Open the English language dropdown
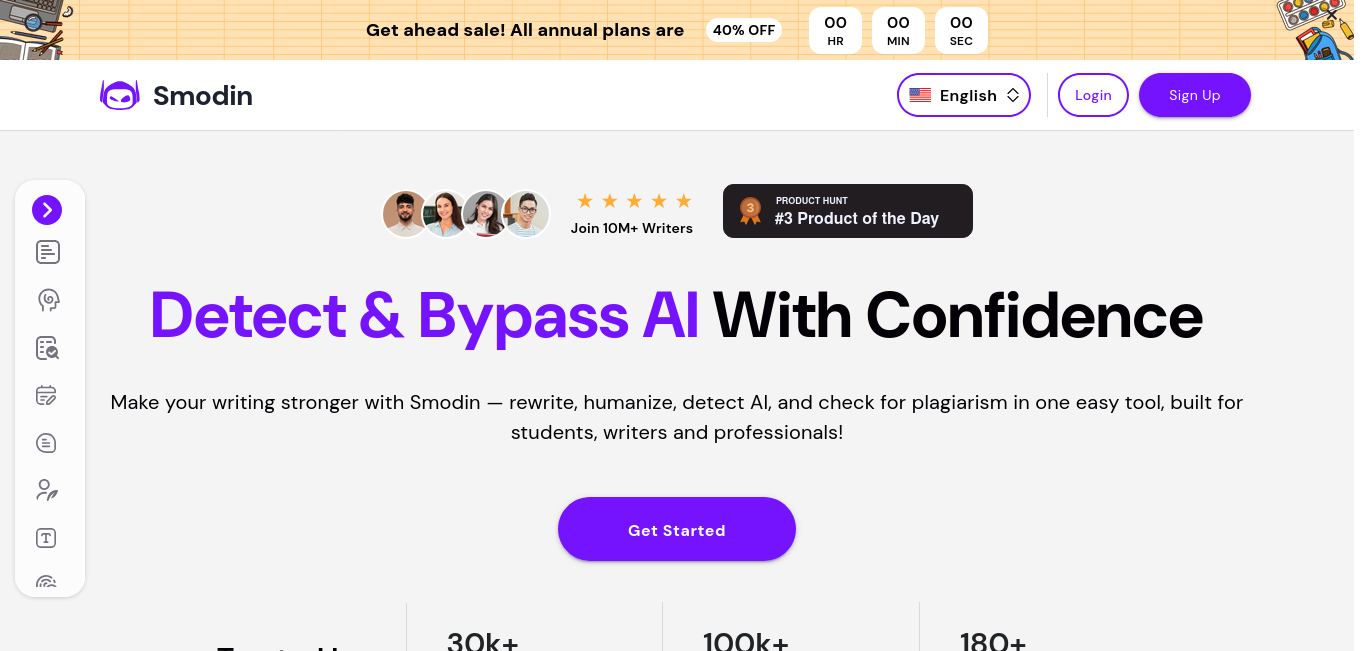 coord(963,95)
